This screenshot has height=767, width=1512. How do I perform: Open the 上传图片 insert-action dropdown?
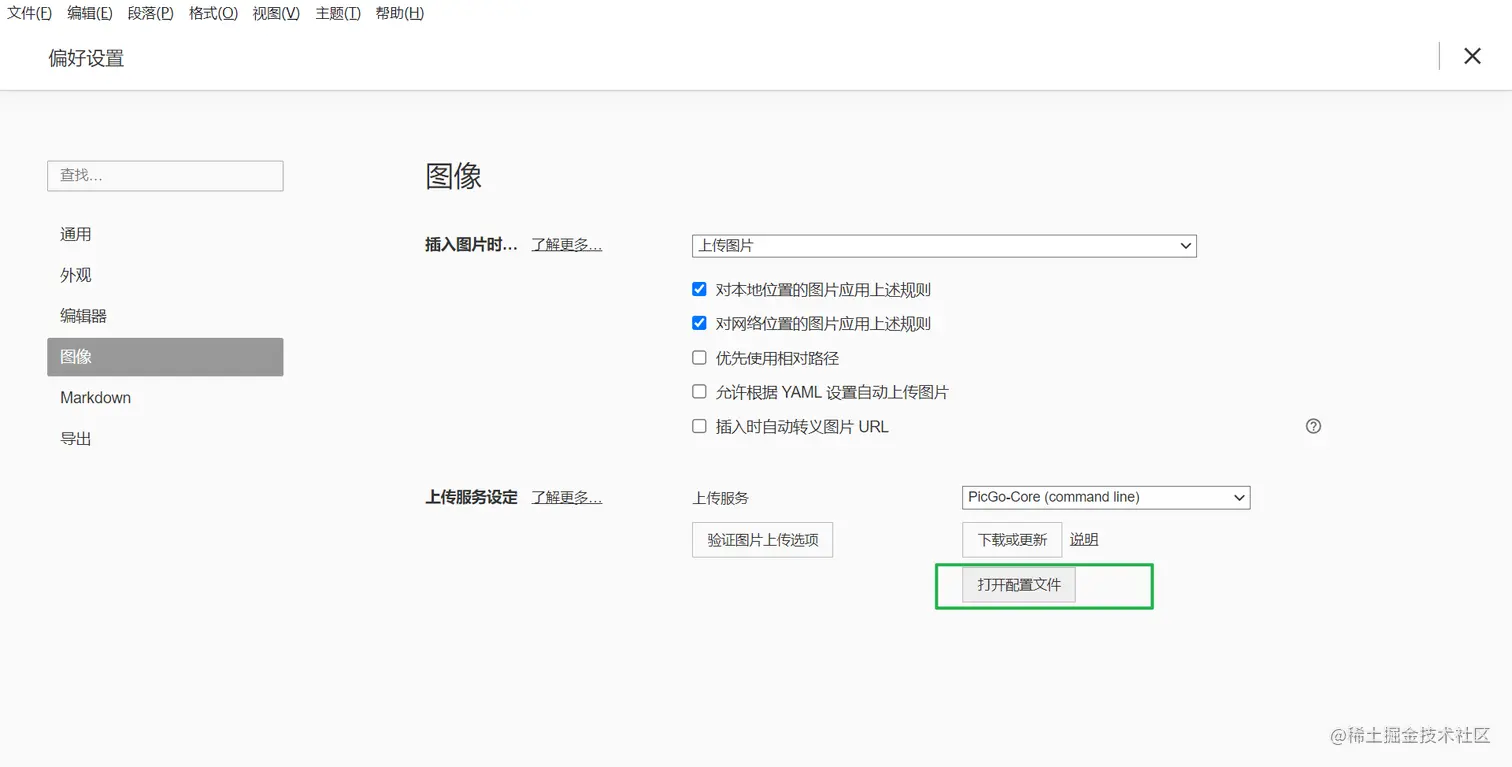point(944,245)
